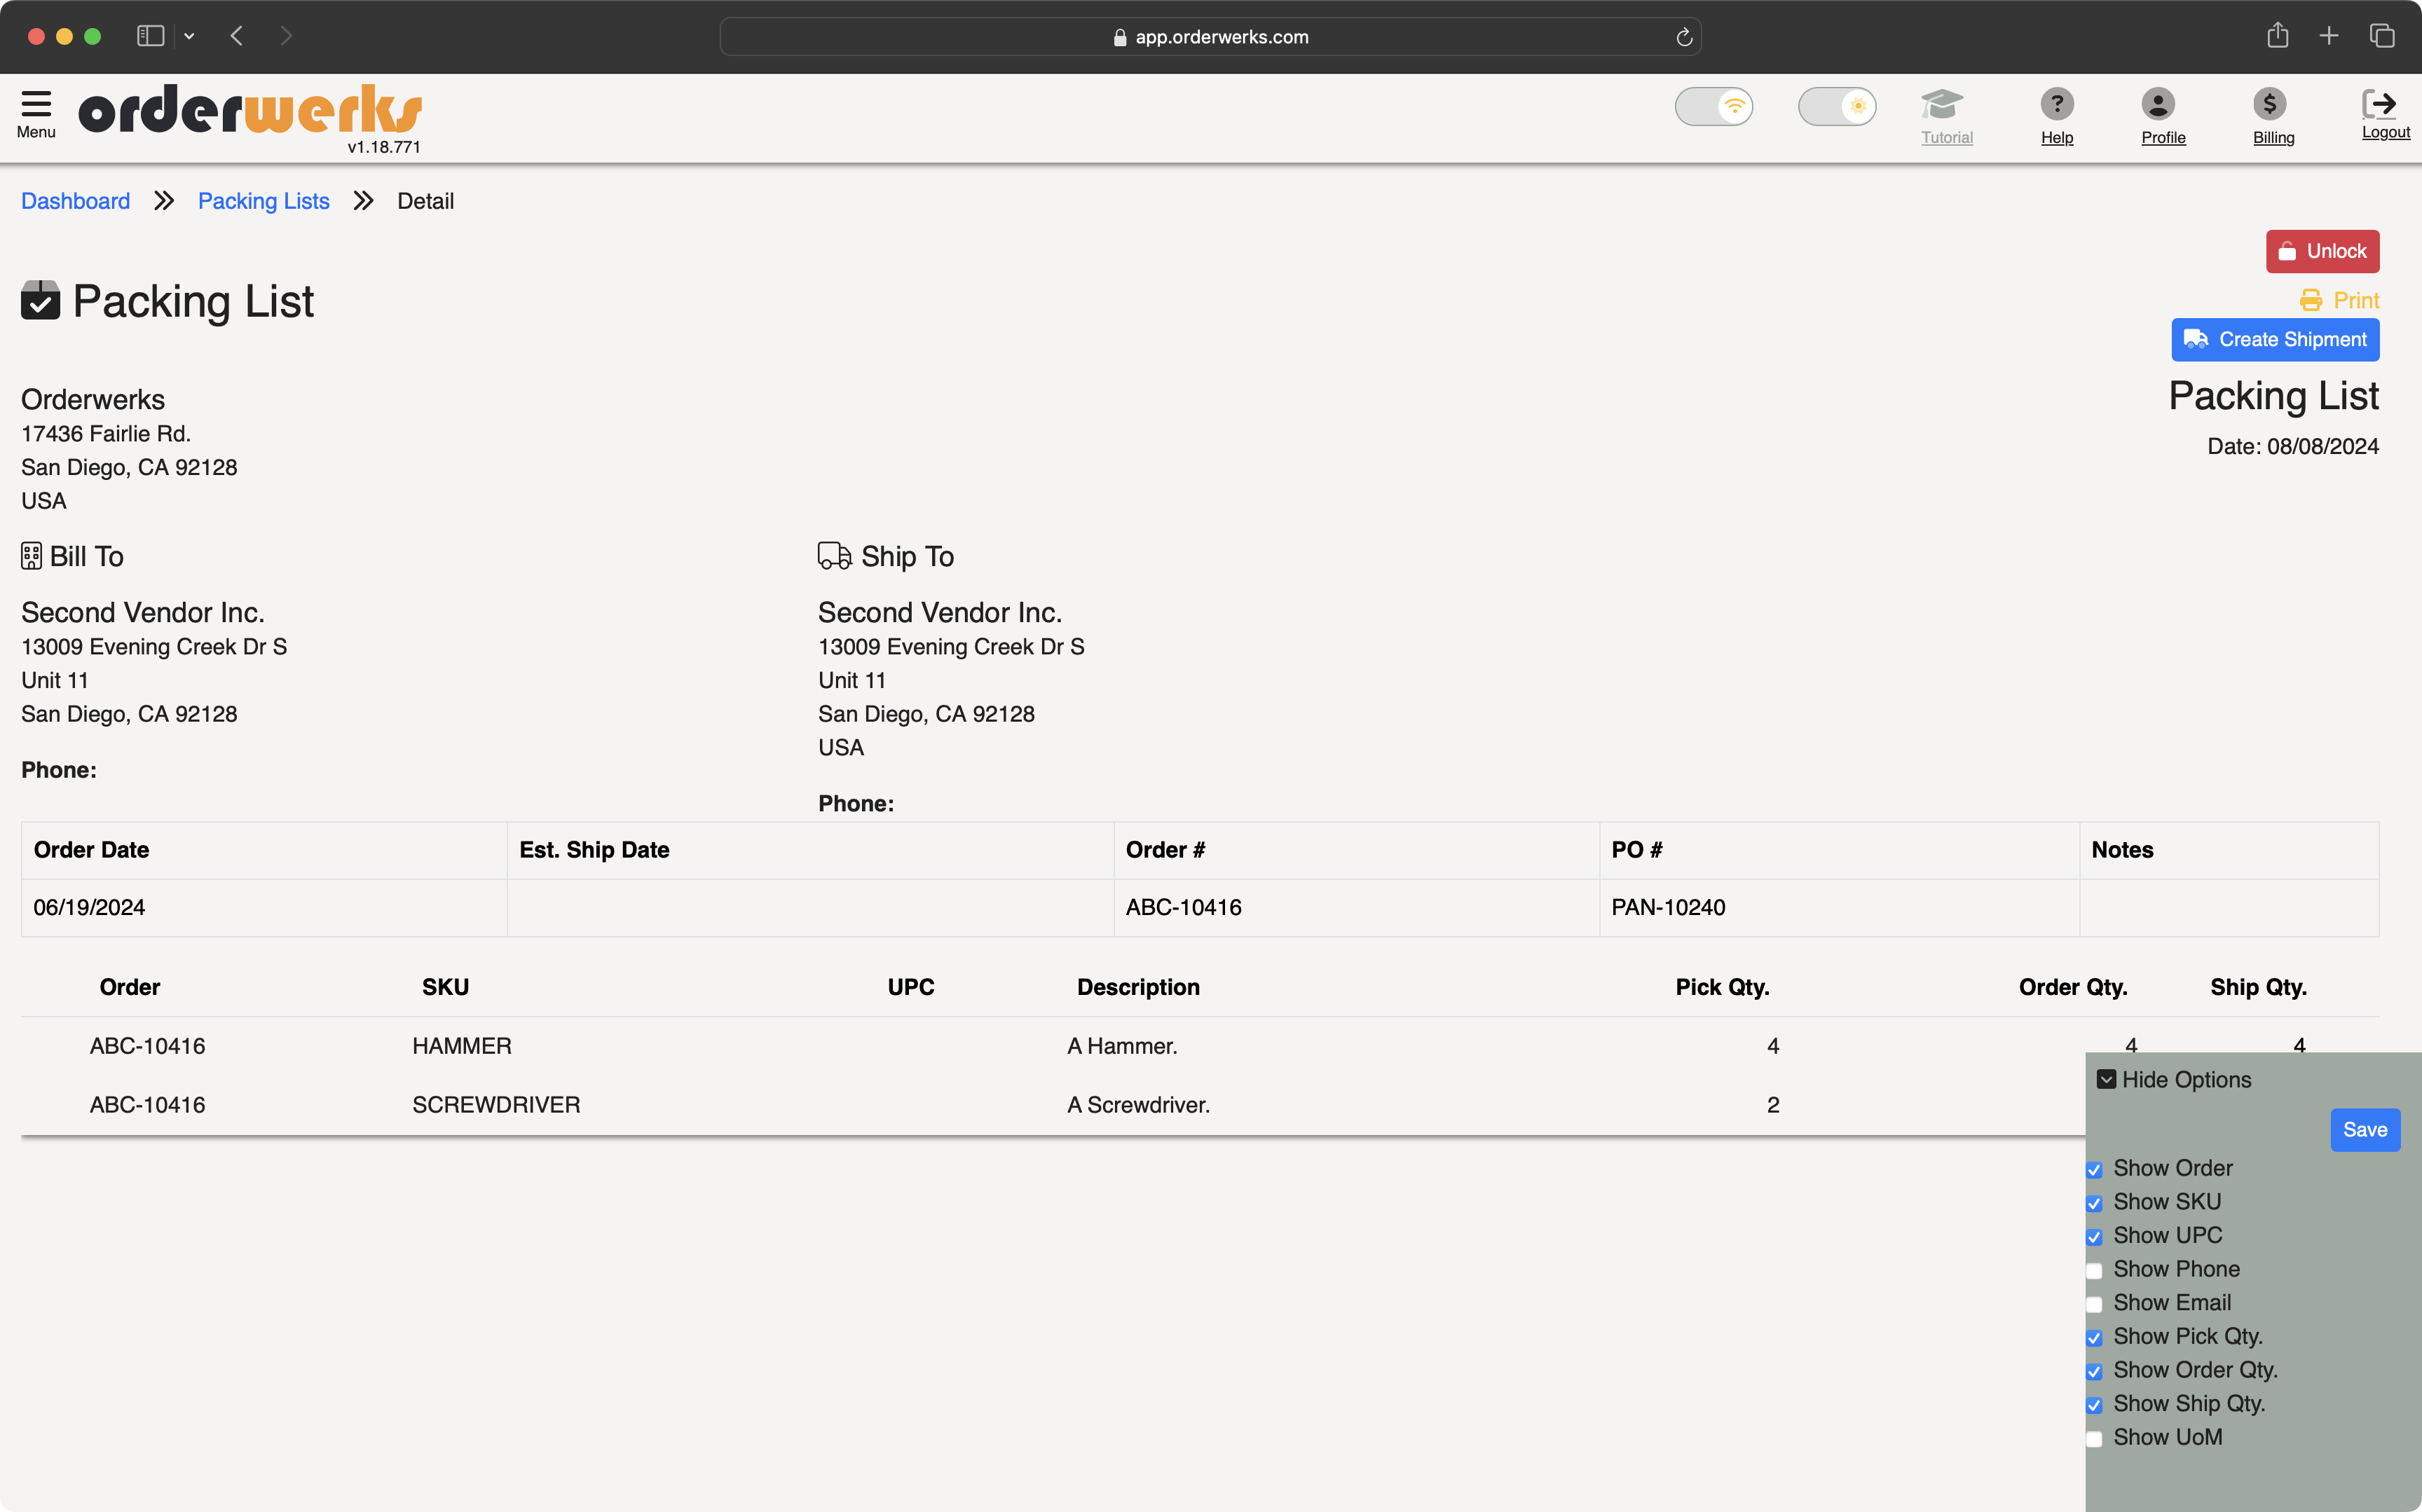Screen dimensions: 2422x1512
Task: Select order date 06/19/2024 cell
Action: 264,907
